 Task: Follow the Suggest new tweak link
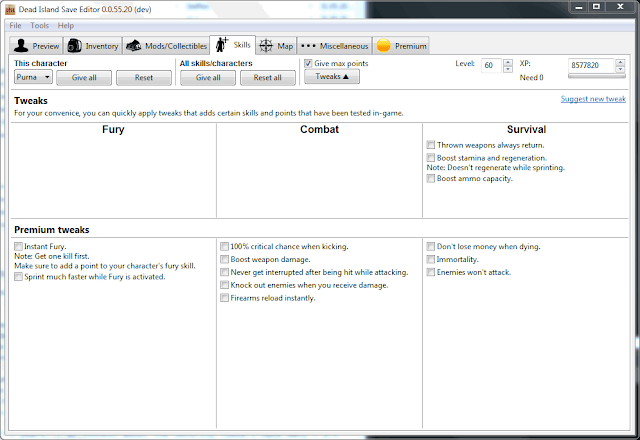pyautogui.click(x=593, y=99)
